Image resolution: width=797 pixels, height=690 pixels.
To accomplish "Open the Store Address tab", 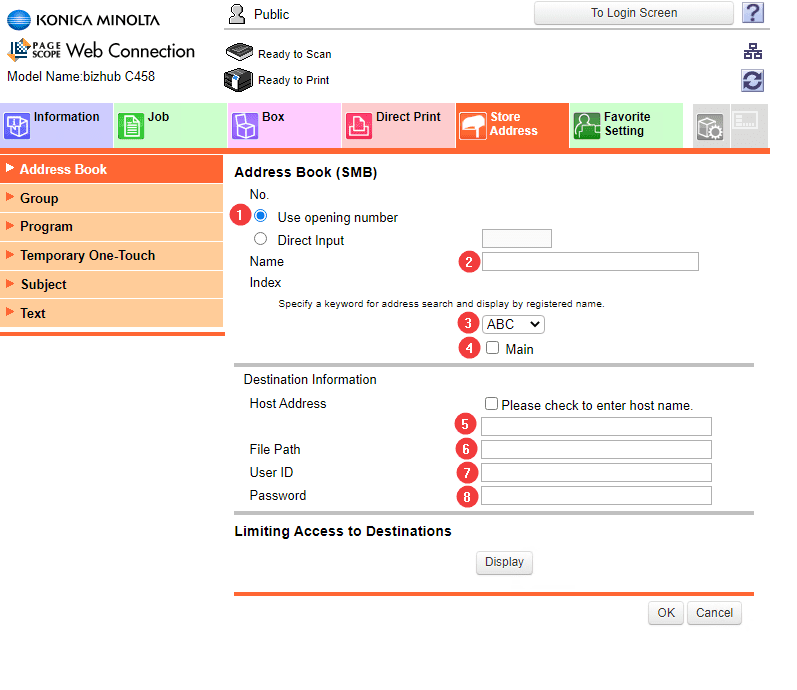I will (513, 125).
